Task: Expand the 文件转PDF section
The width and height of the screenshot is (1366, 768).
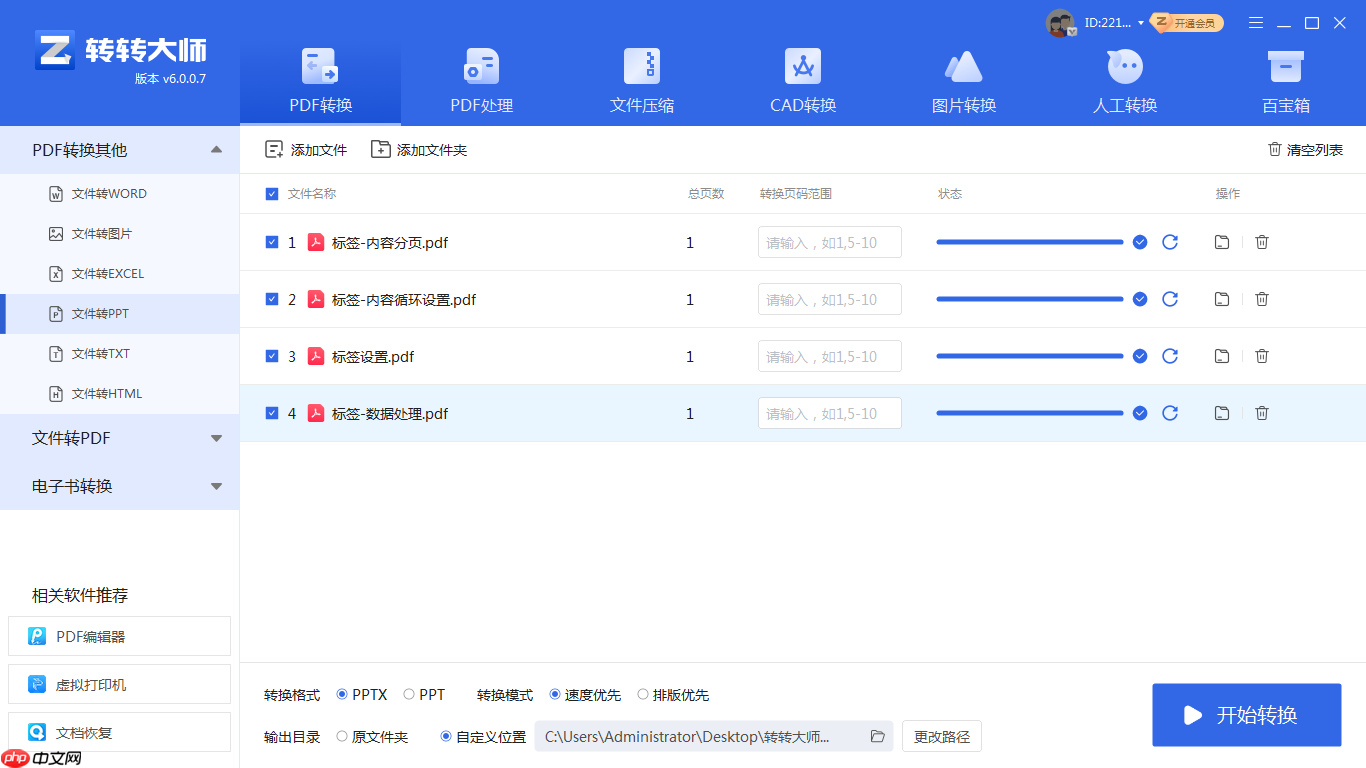Action: 120,438
